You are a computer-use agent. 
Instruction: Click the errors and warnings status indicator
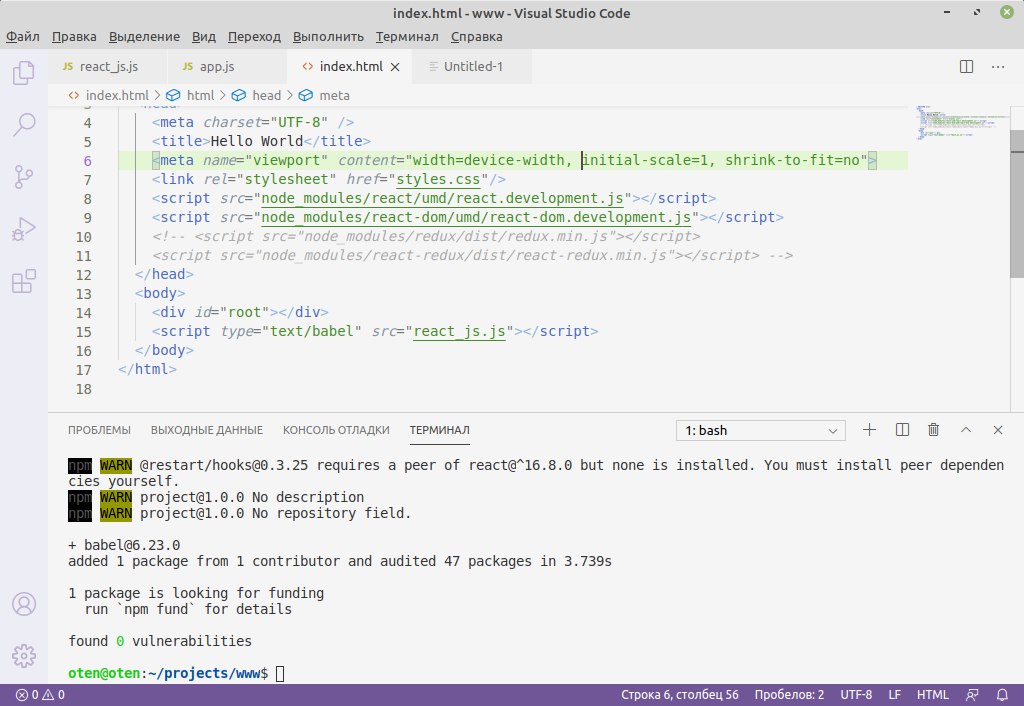[x=40, y=695]
